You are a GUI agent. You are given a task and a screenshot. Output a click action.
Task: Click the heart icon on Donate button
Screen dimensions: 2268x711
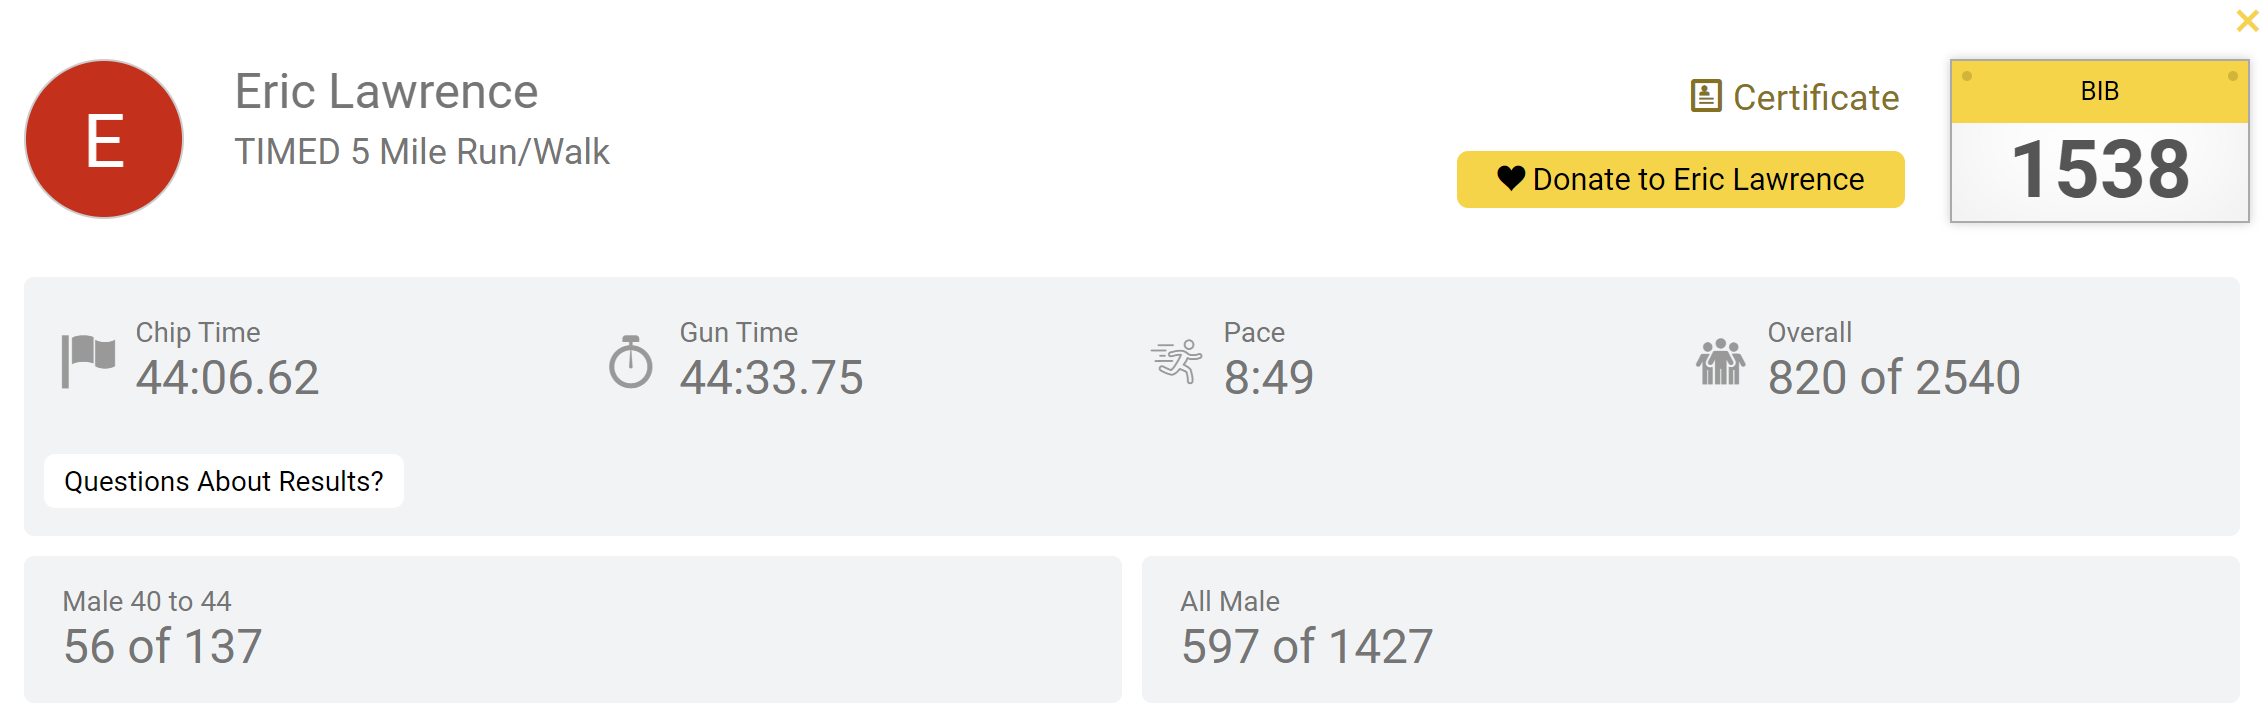point(1511,178)
